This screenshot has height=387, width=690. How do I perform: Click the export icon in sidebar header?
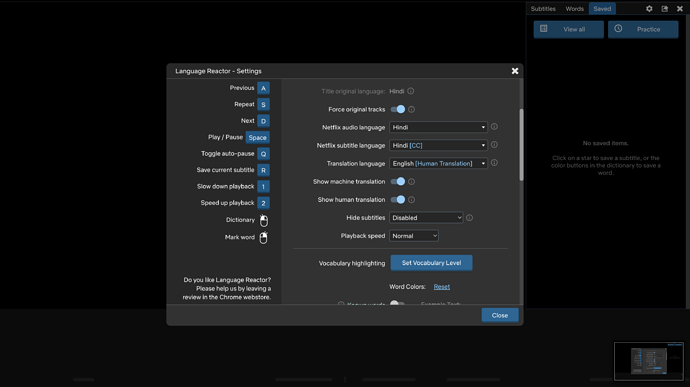click(664, 8)
